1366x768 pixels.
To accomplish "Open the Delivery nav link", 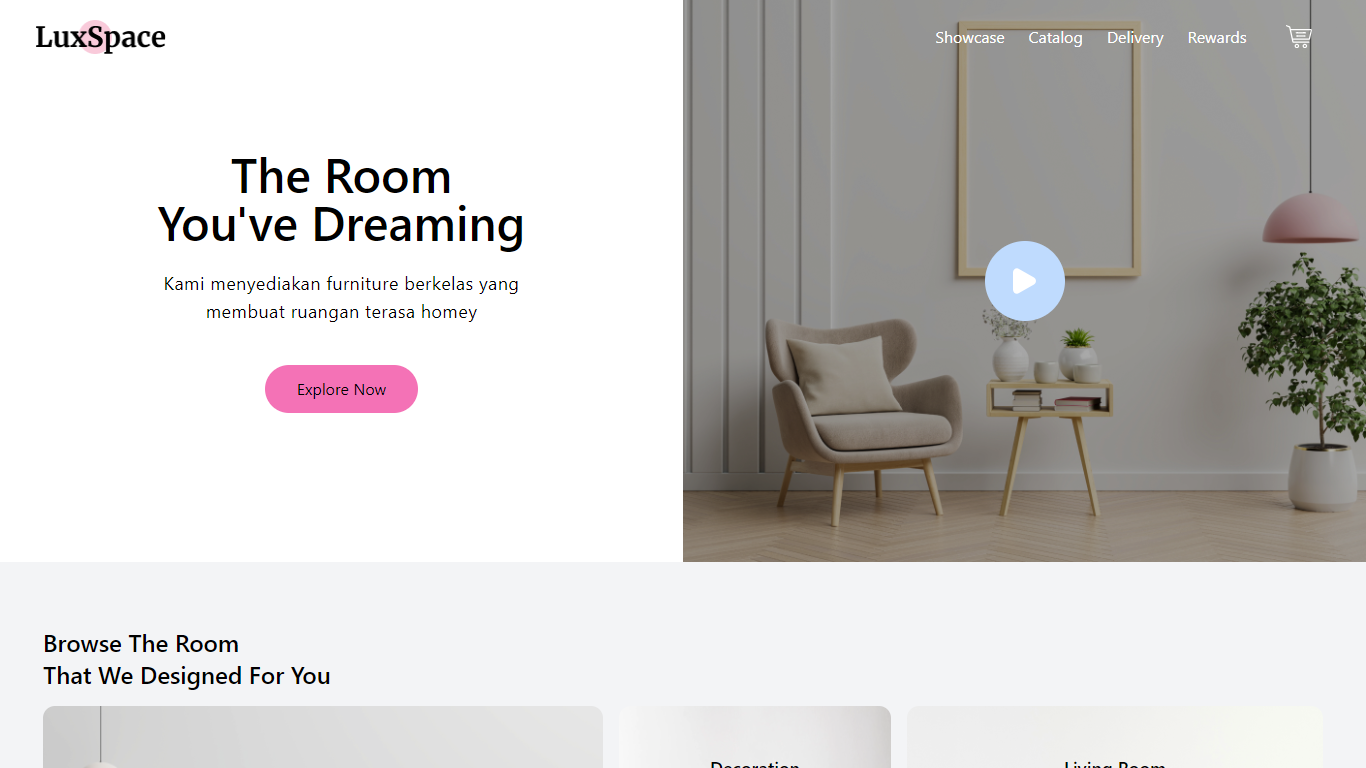I will 1135,38.
